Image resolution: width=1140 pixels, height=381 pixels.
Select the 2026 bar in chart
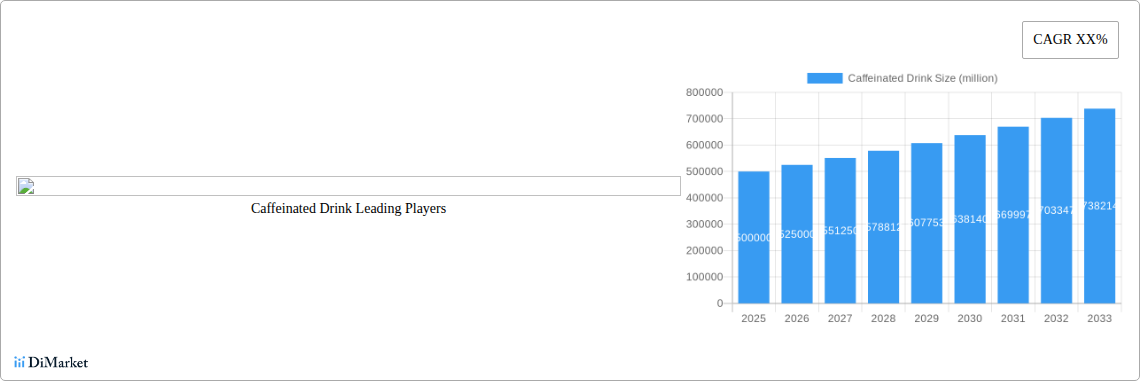(x=797, y=234)
